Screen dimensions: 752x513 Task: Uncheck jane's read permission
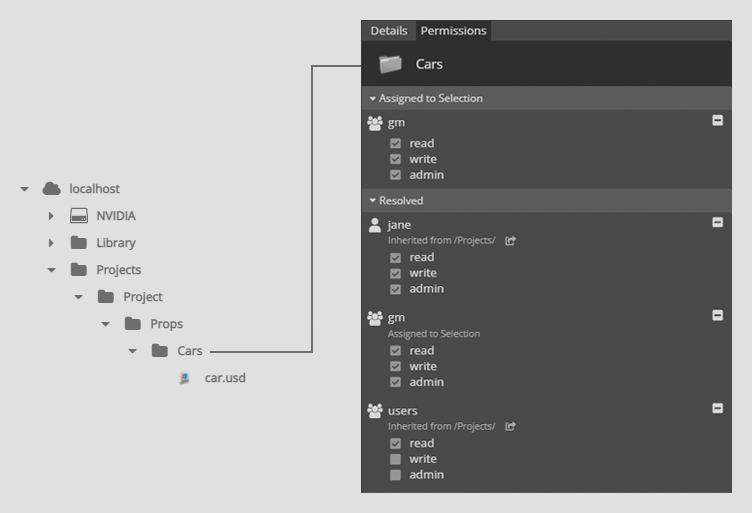tap(395, 258)
